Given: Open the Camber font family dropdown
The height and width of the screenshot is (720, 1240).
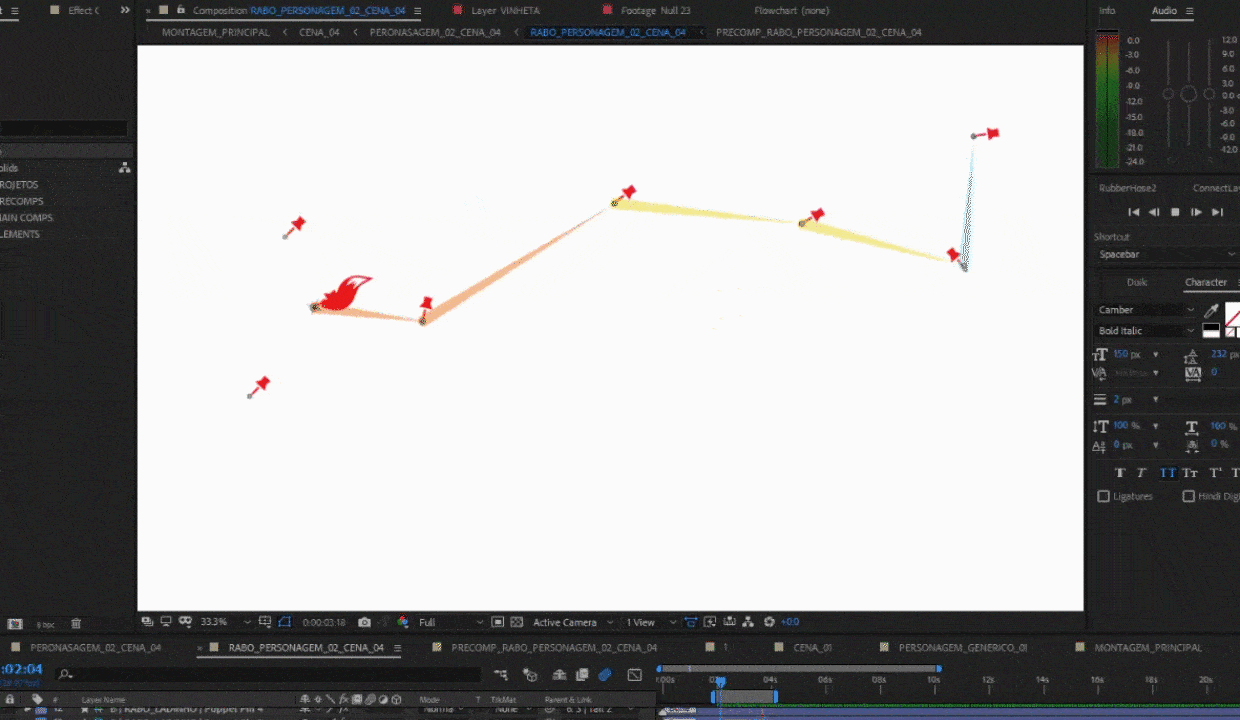Looking at the screenshot, I should pos(1146,310).
